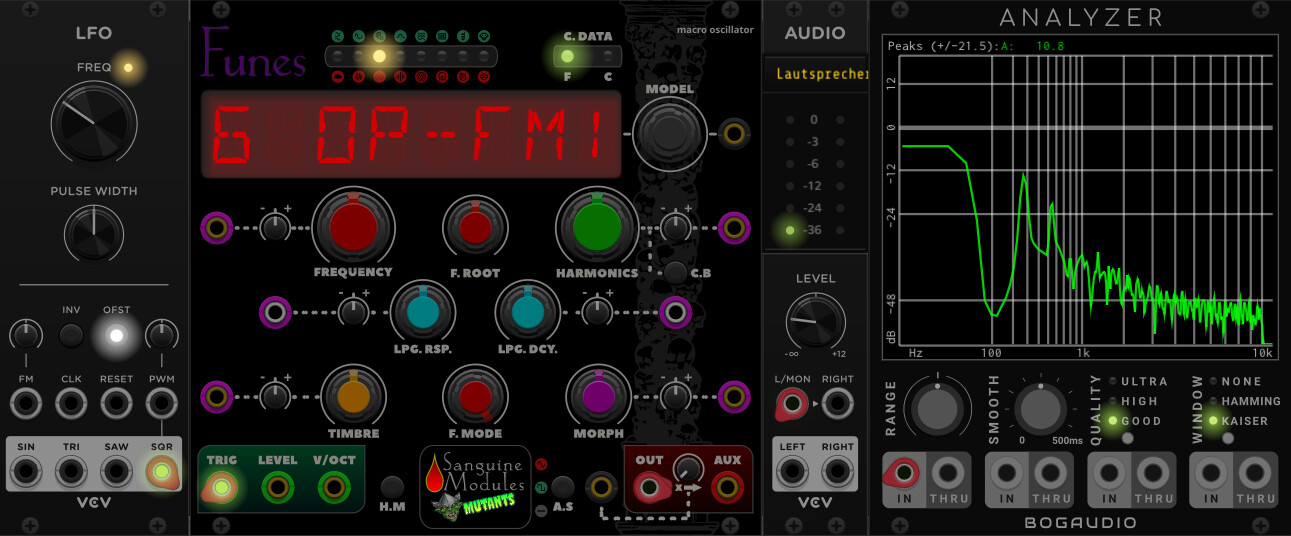Click the LFO SQR output jack
1291x536 pixels.
[160, 470]
